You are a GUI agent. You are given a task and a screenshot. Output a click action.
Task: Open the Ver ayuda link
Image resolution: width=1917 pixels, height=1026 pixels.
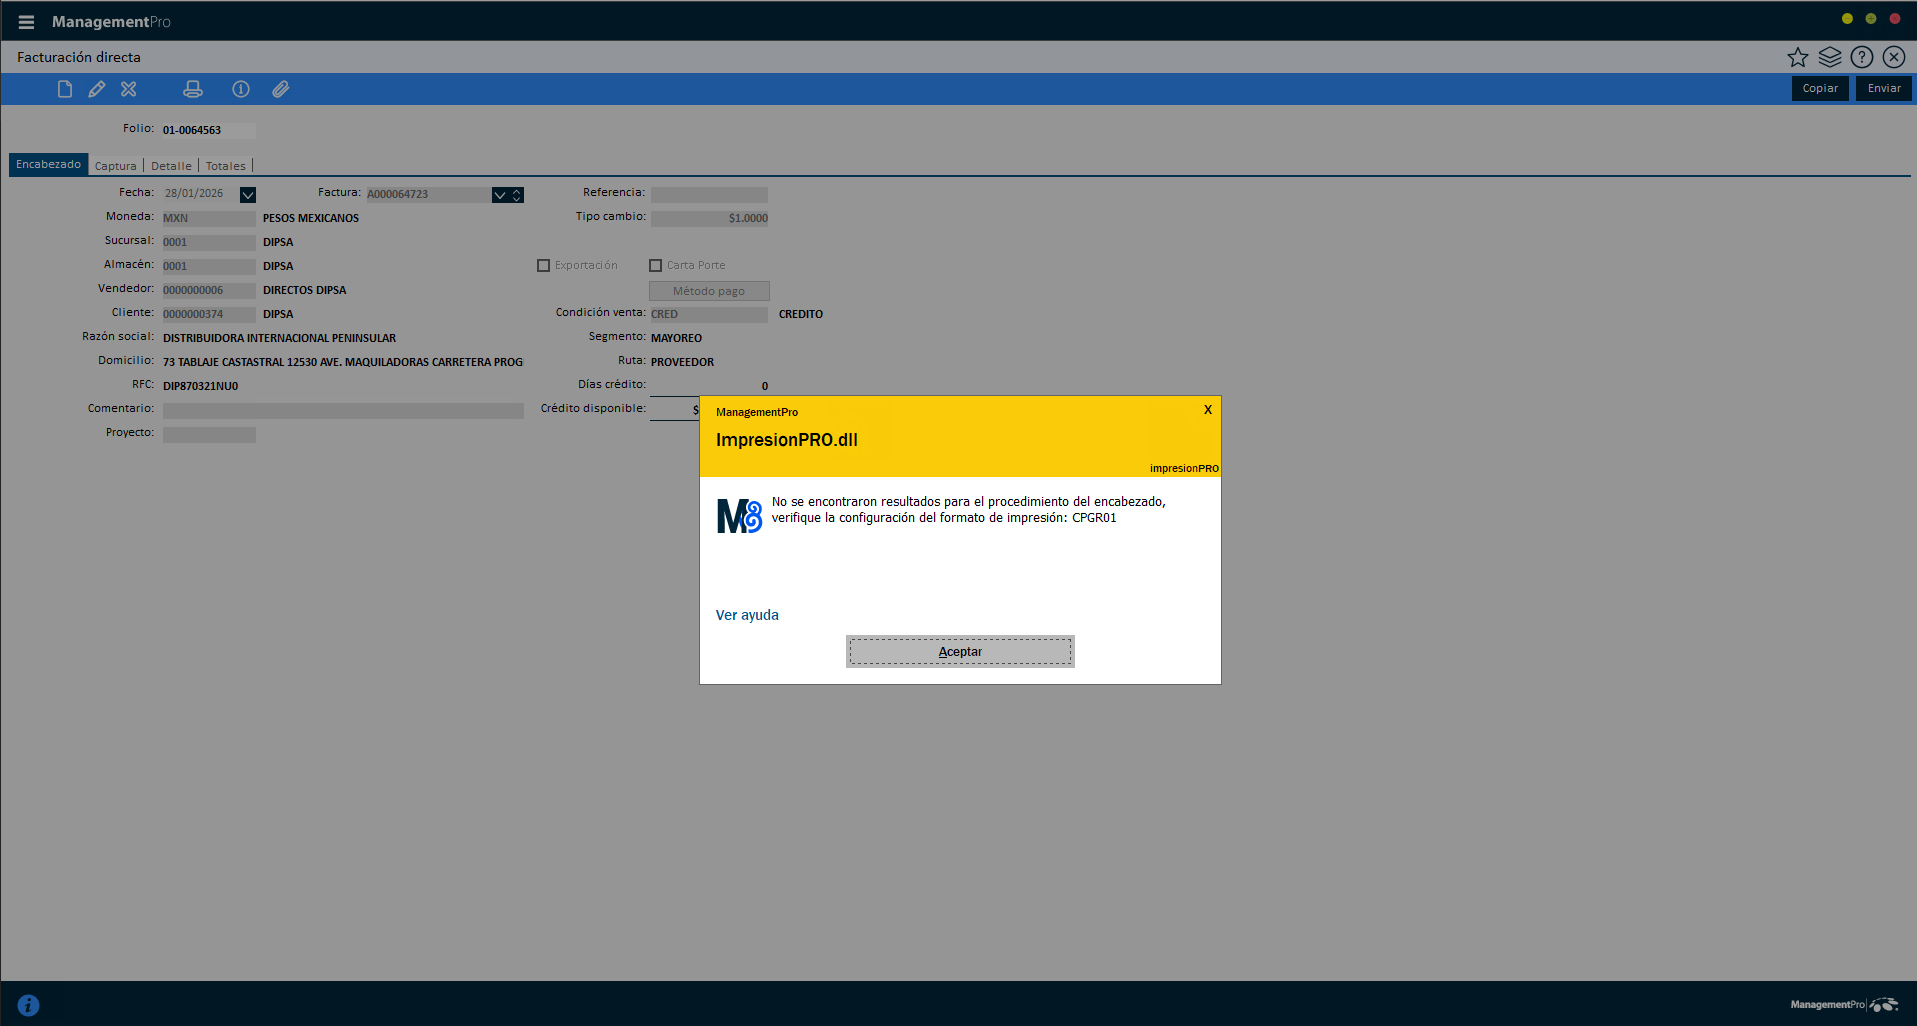747,615
